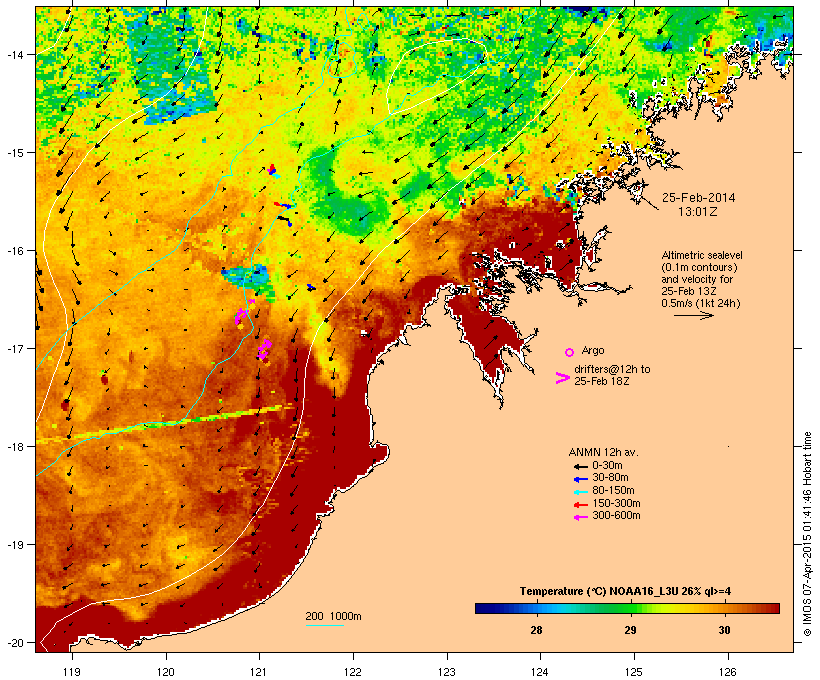The width and height of the screenshot is (820, 680).
Task: Click the temperature colorbar at 28 degrees
Action: click(x=536, y=608)
